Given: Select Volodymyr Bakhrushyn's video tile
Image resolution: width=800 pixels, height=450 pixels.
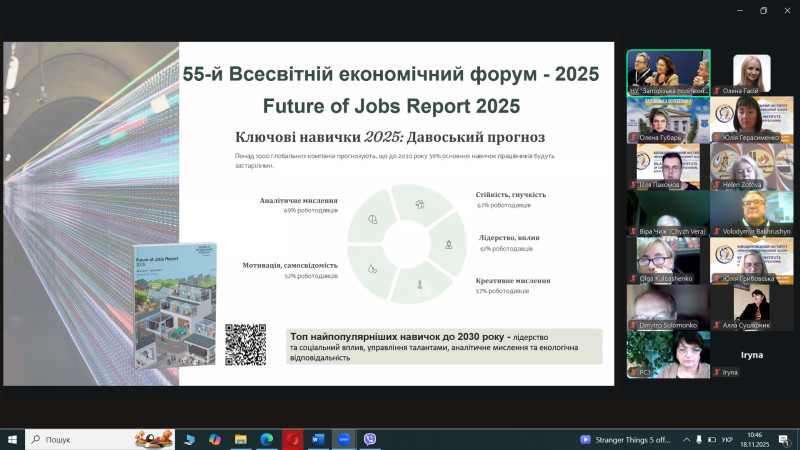Looking at the screenshot, I should 752,214.
